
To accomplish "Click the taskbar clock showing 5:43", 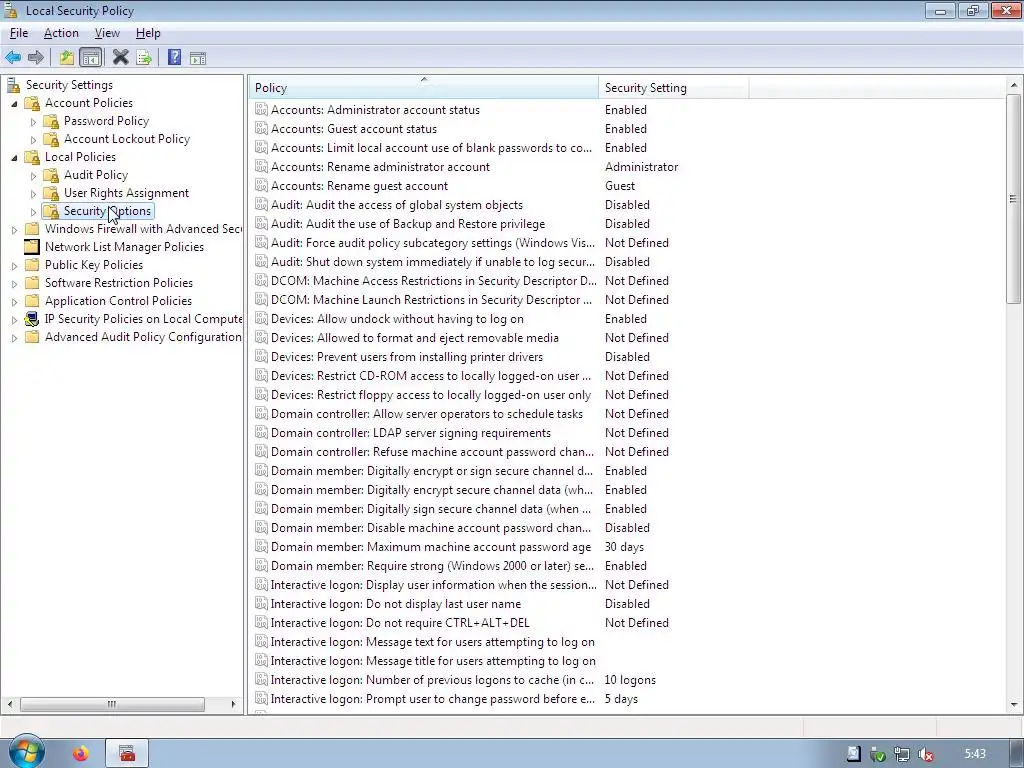I will tap(974, 754).
